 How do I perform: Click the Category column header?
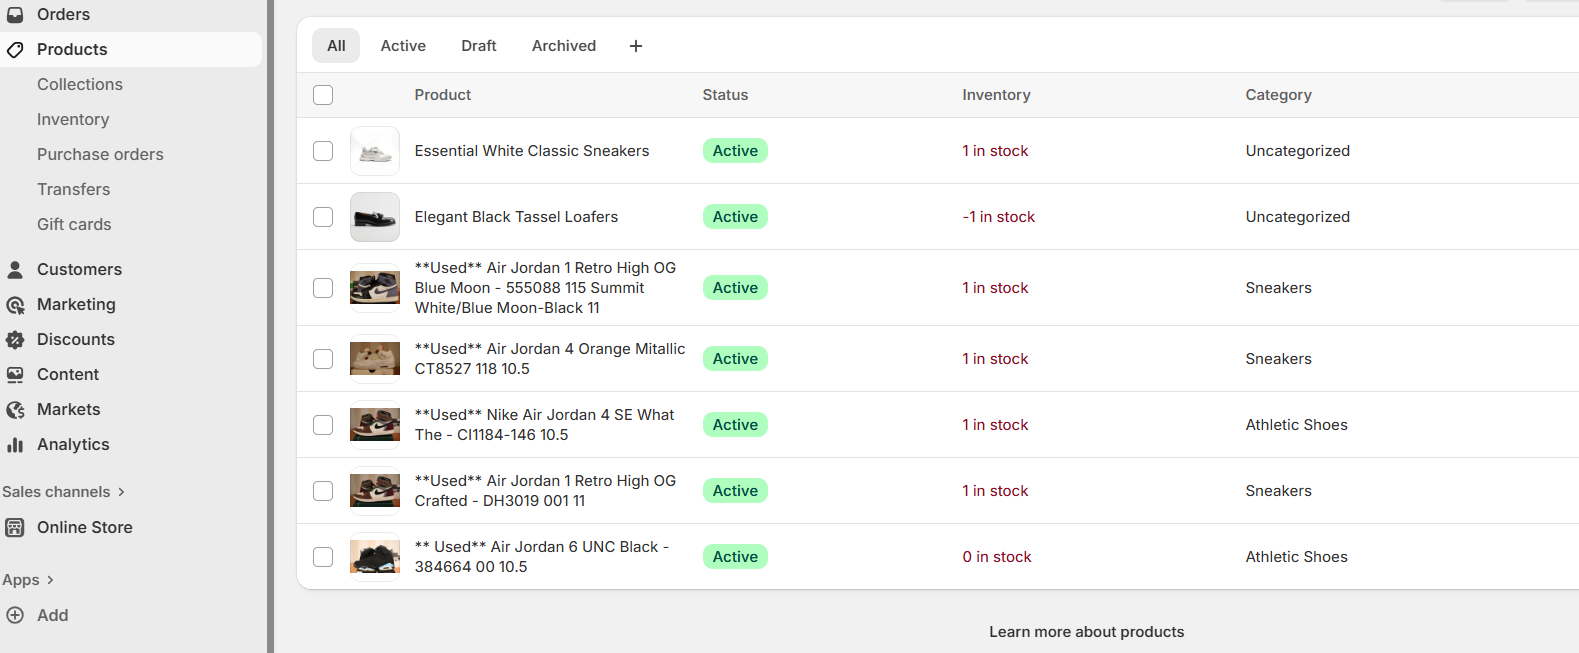1278,95
